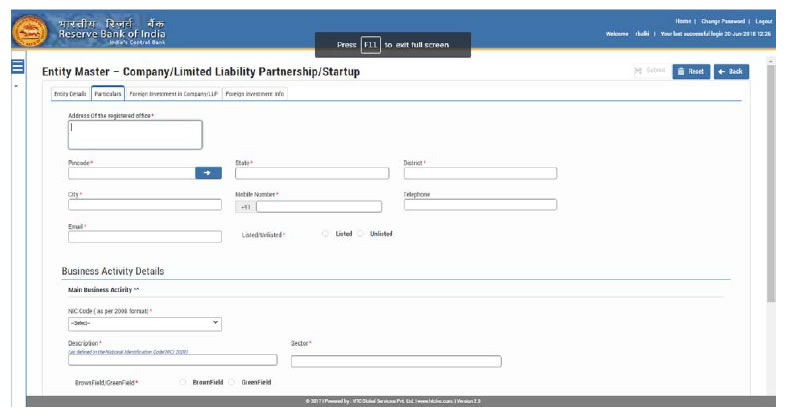Open the hamburger menu in the sidebar
The image size is (787, 416).
[x=16, y=67]
